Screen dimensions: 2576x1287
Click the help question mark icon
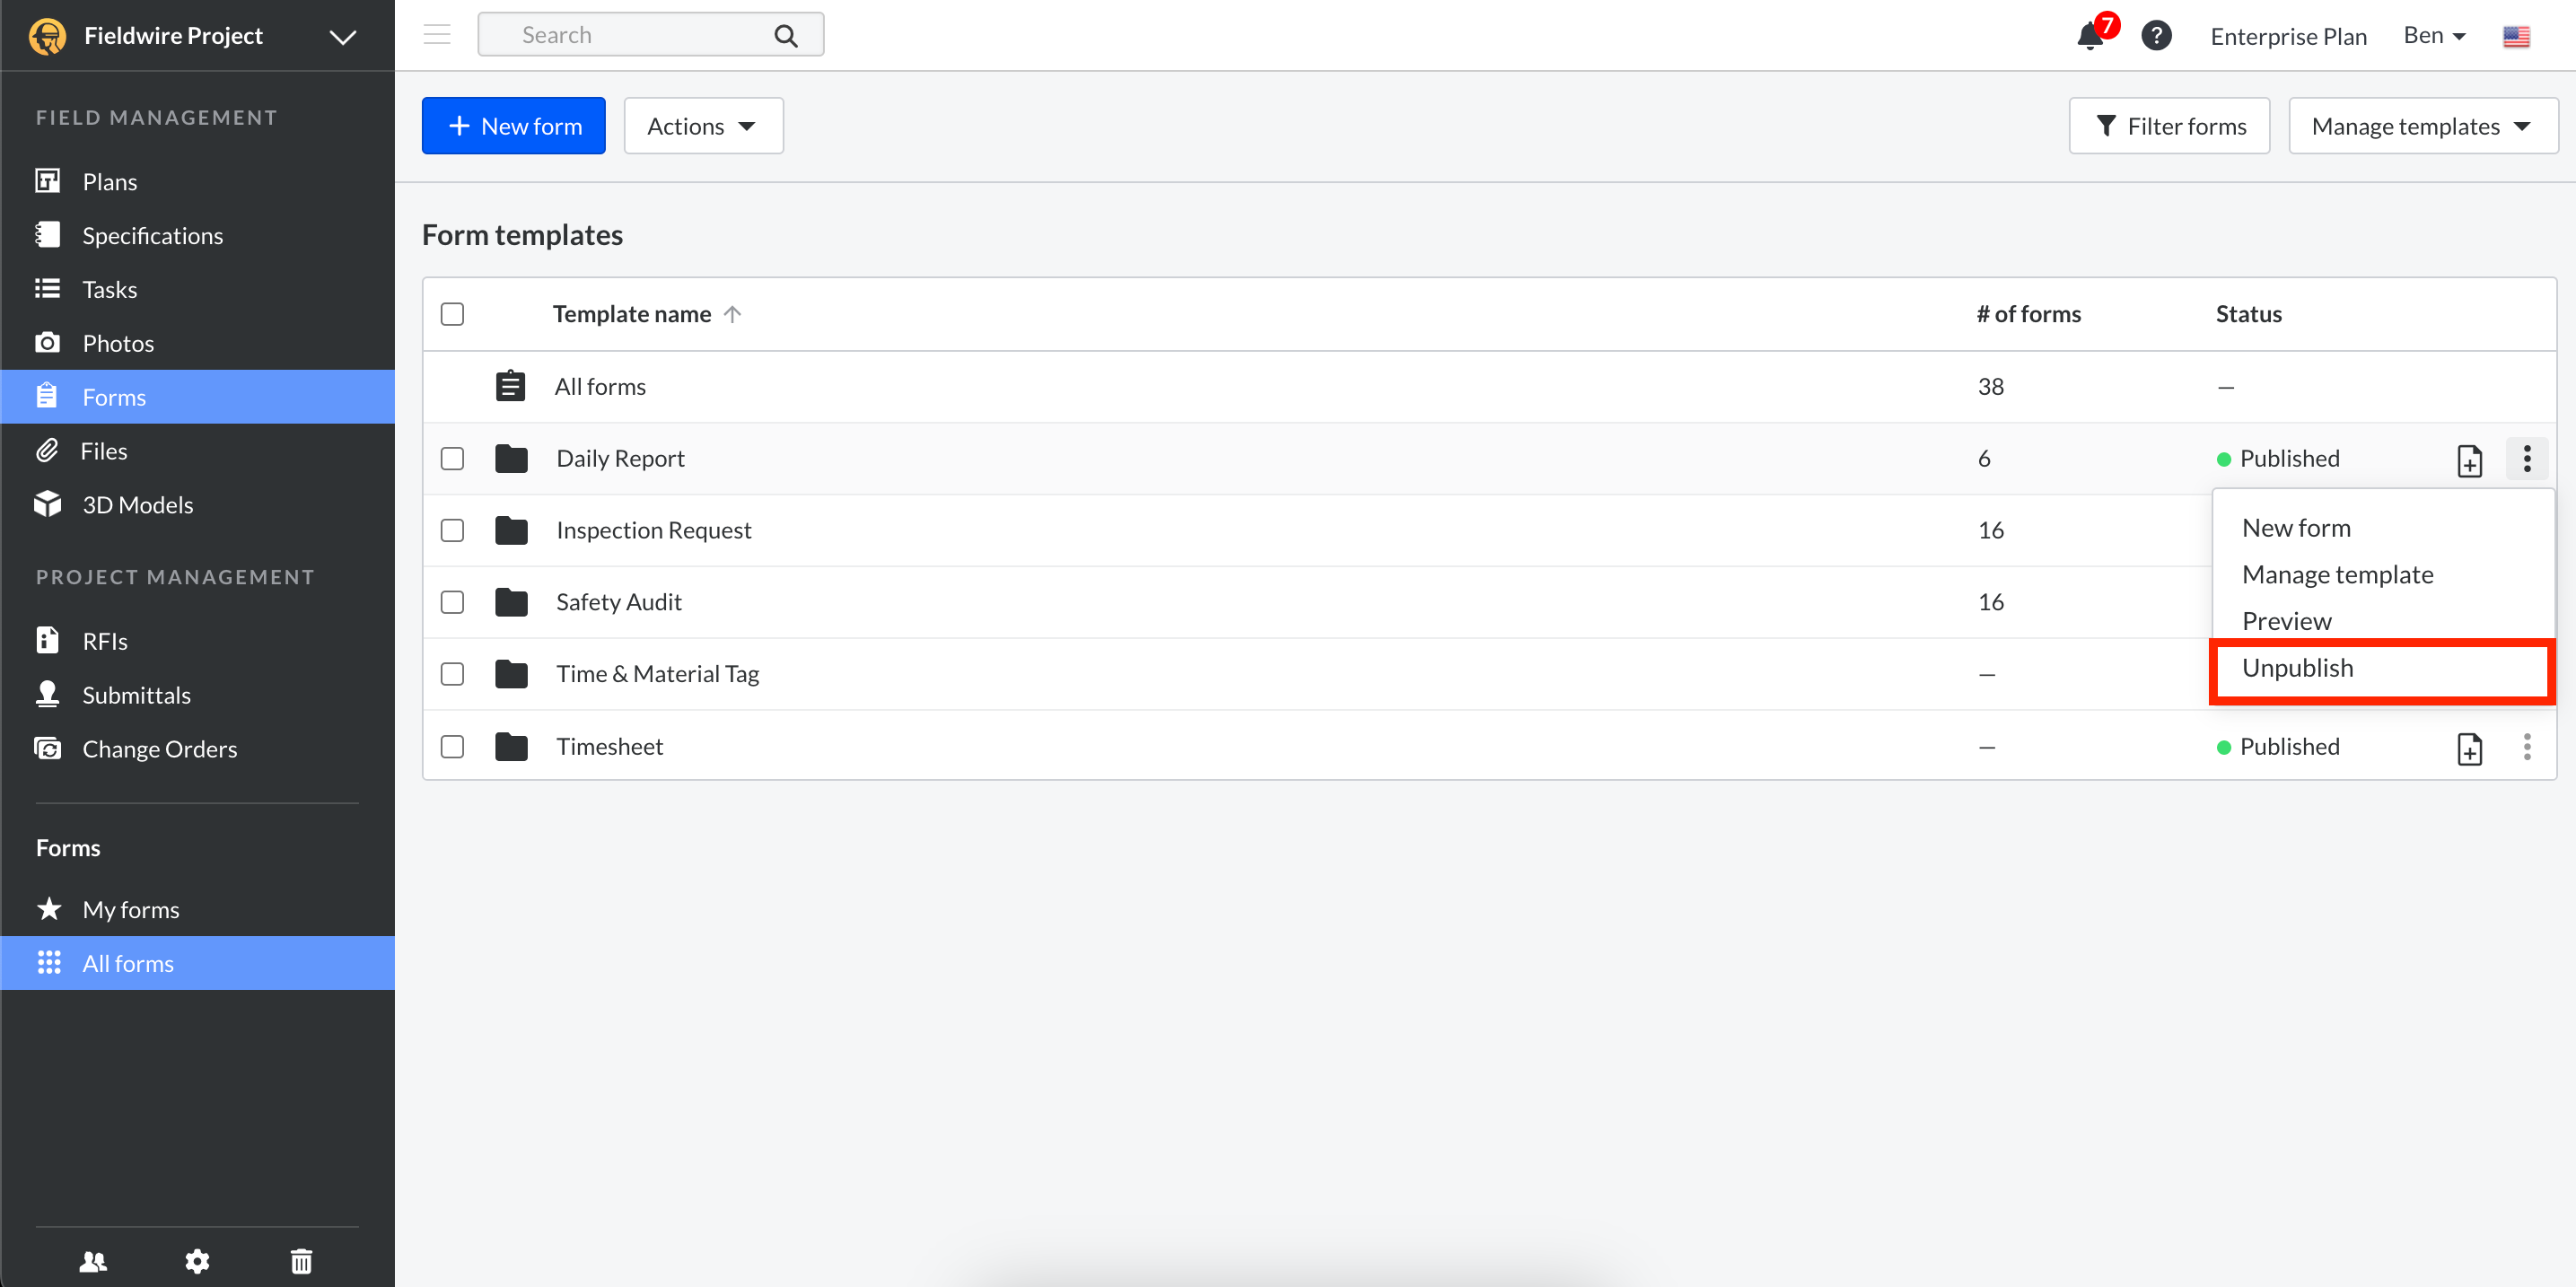click(2156, 36)
